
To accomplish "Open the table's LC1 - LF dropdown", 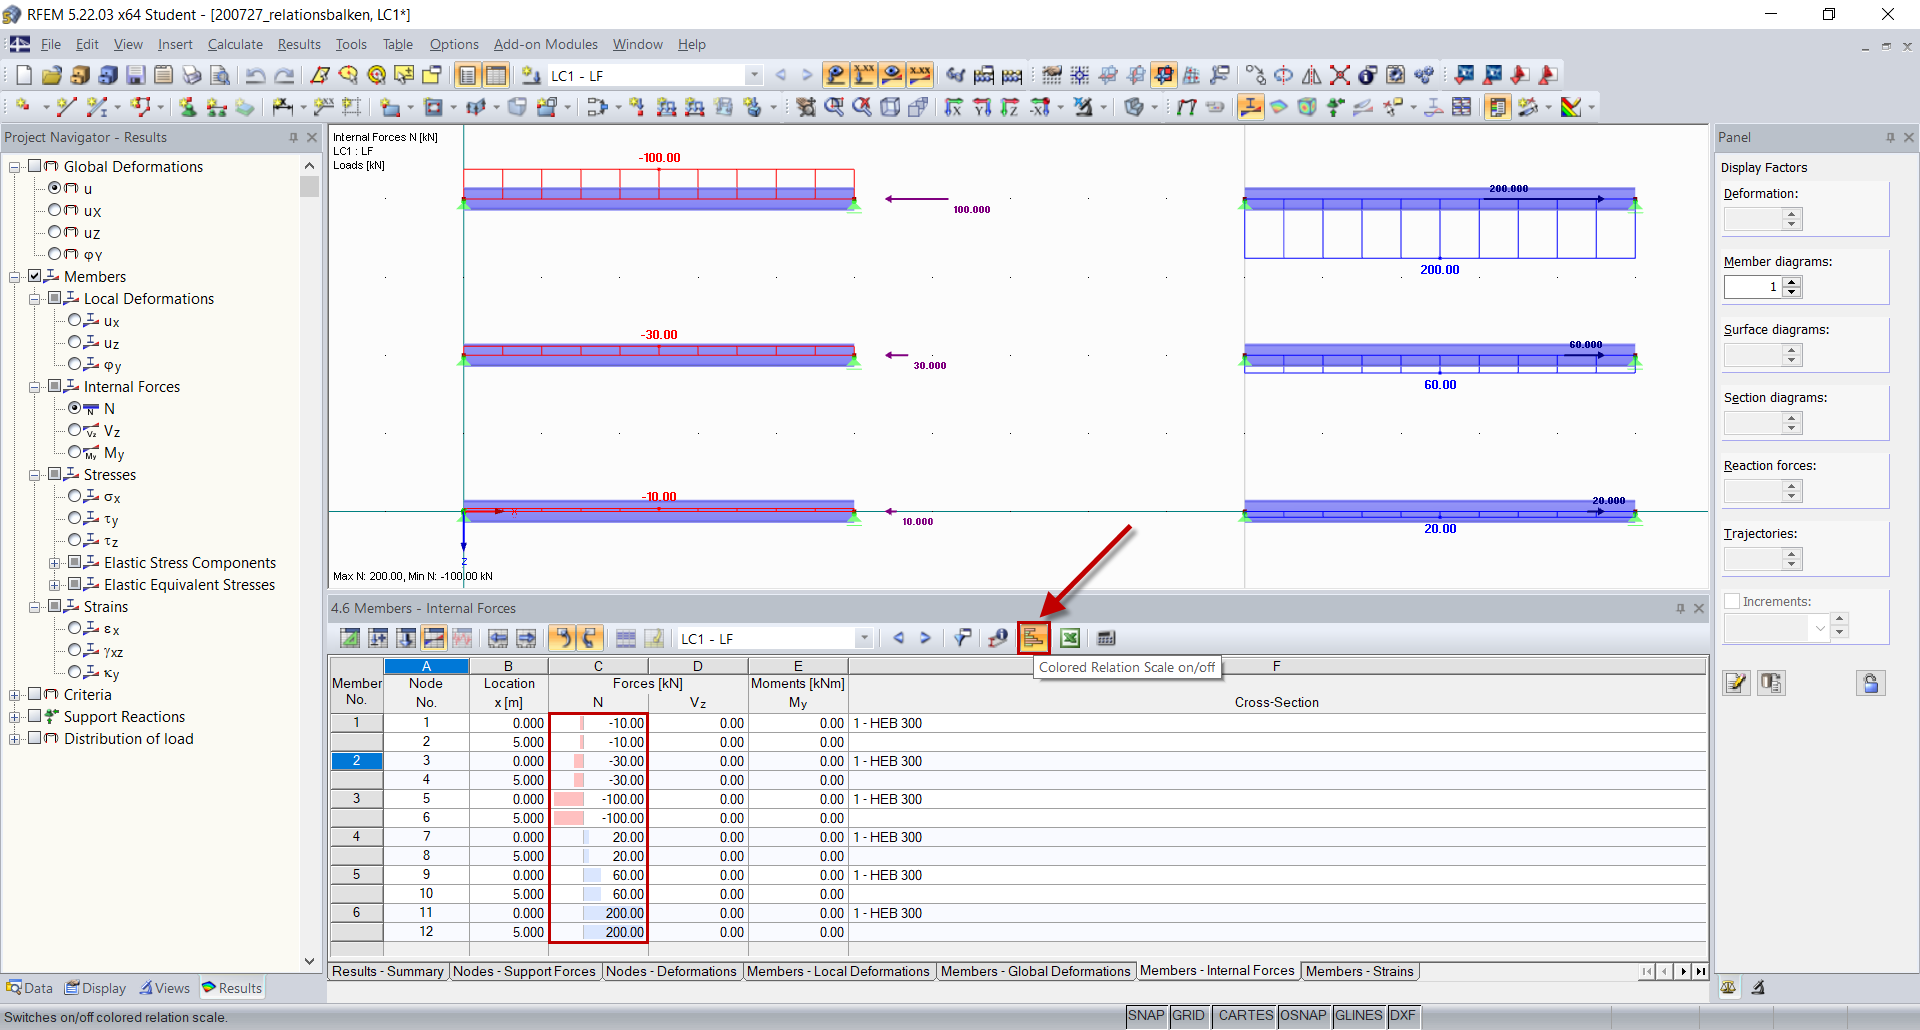I will (864, 638).
